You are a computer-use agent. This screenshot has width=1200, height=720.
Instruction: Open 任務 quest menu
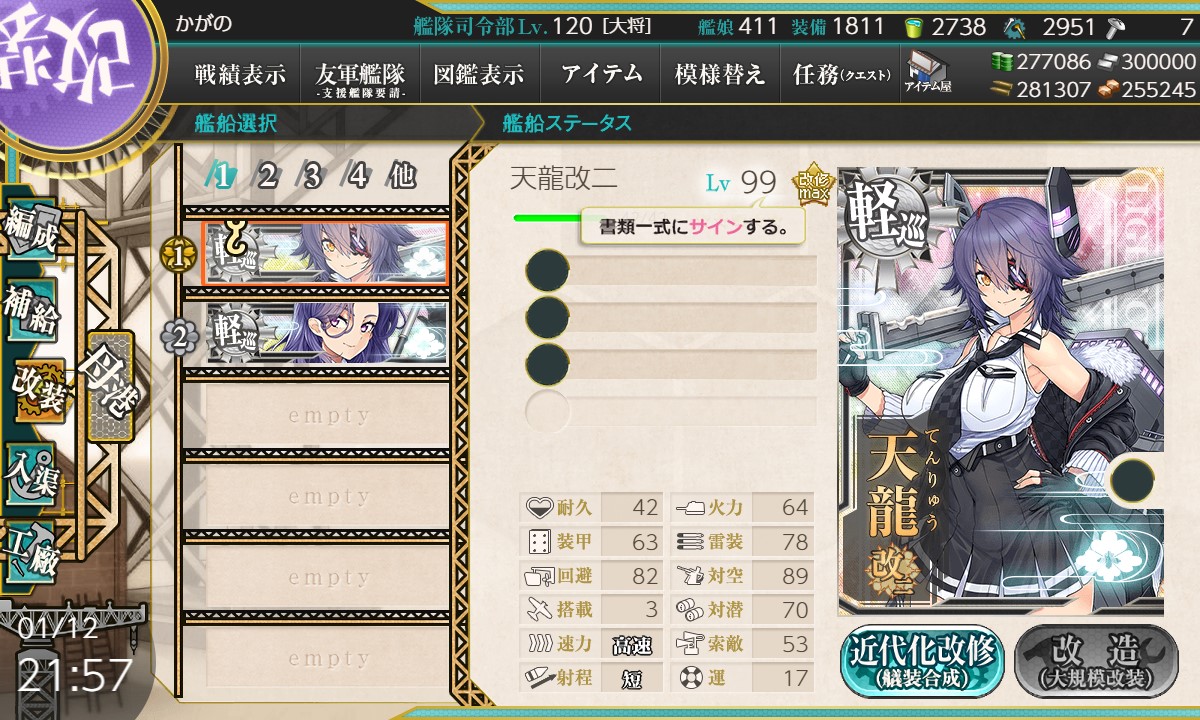(841, 74)
